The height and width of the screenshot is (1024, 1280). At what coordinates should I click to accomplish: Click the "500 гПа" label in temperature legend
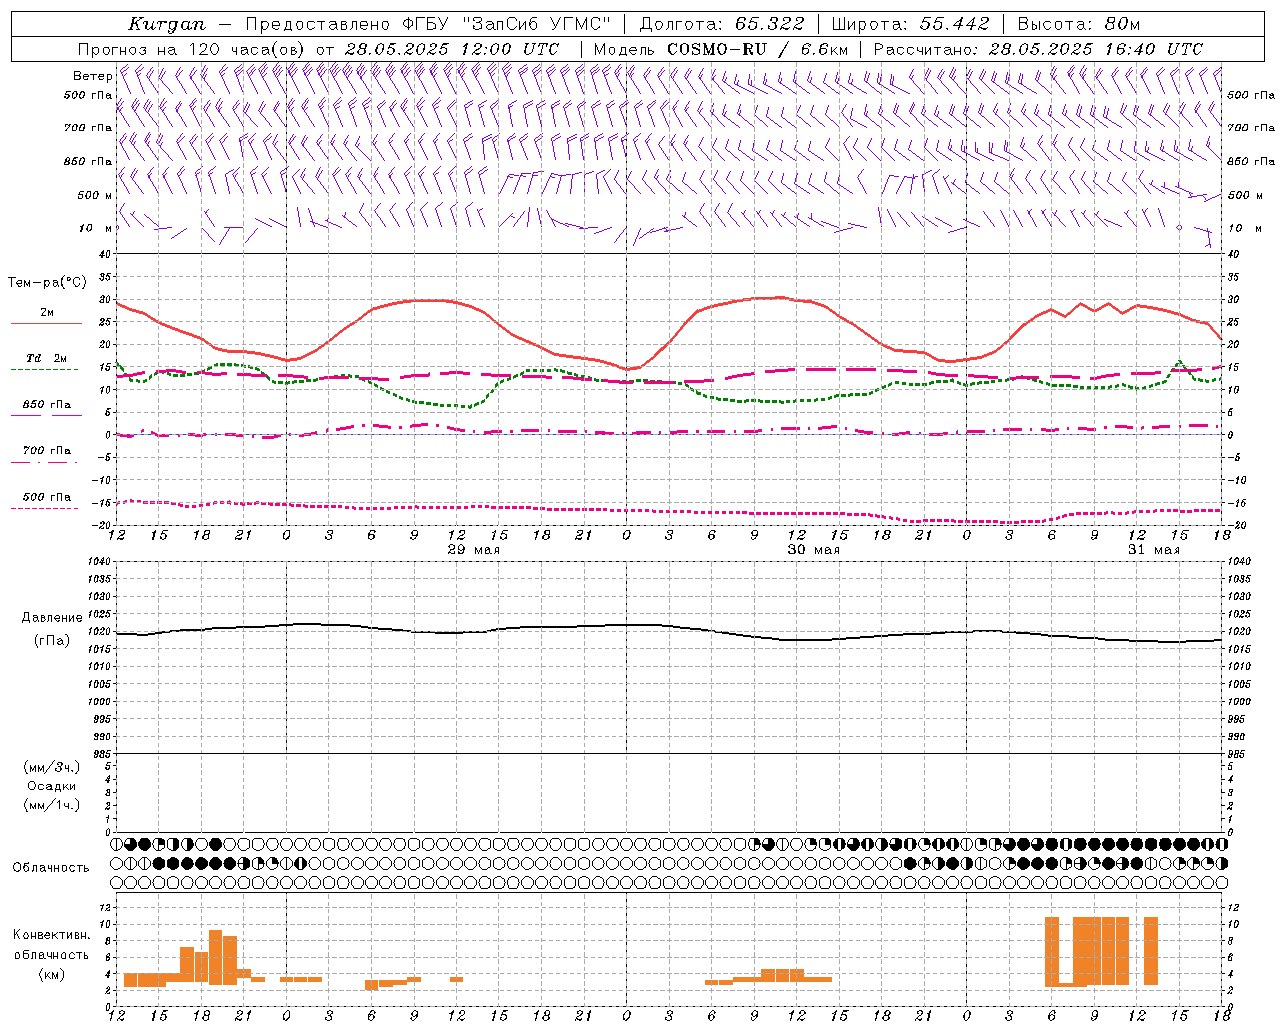coord(47,497)
